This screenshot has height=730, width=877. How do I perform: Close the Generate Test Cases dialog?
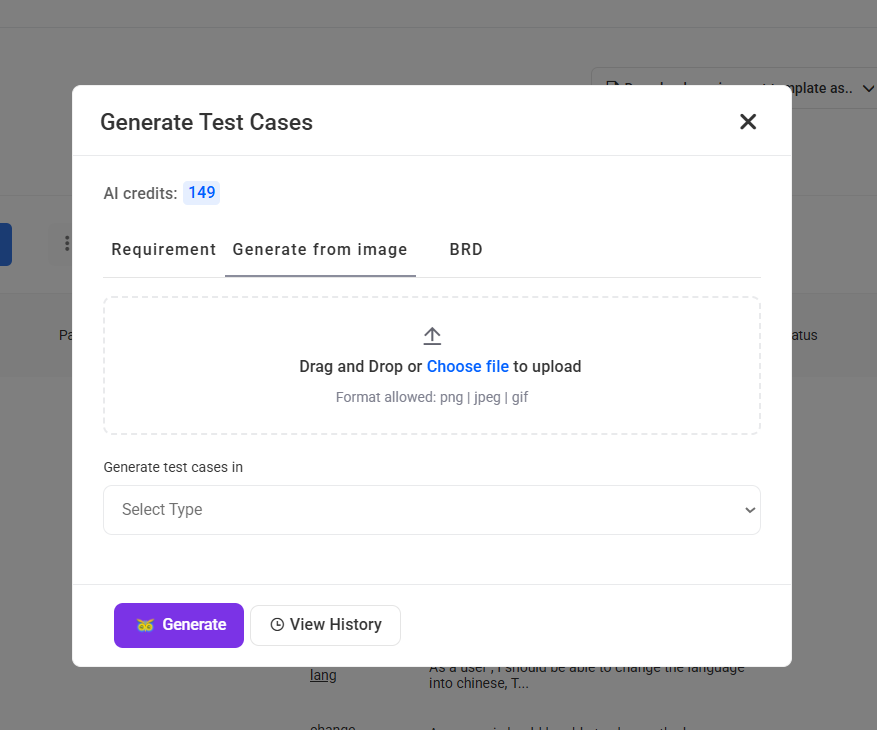coord(748,122)
